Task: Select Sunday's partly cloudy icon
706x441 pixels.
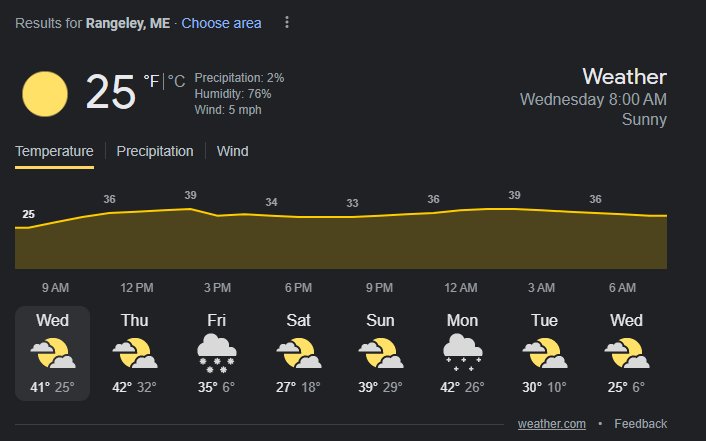Action: click(x=380, y=353)
